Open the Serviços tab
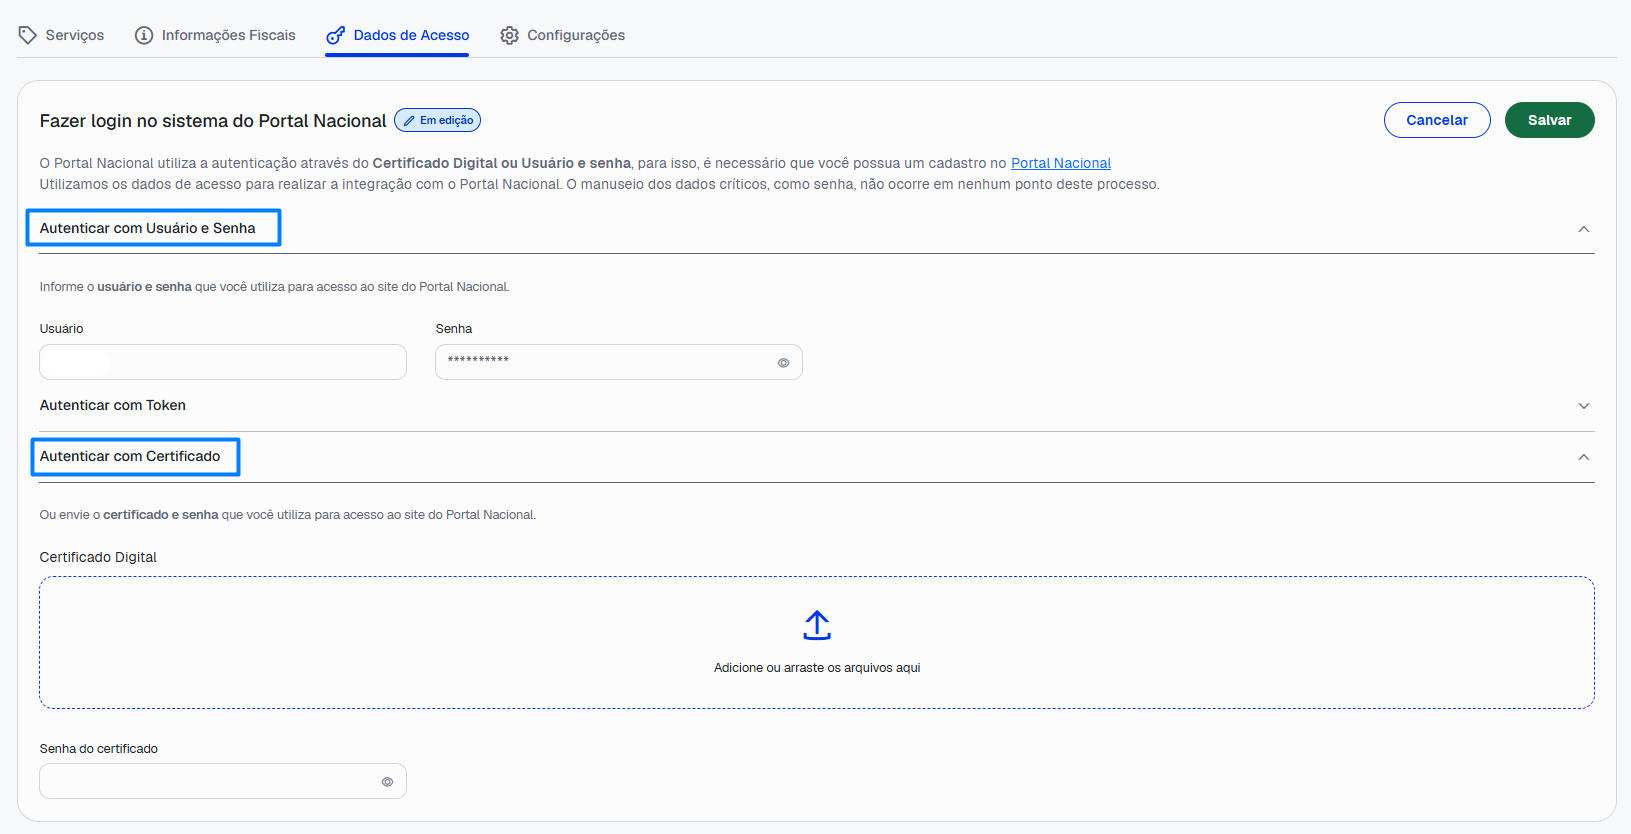 [61, 35]
